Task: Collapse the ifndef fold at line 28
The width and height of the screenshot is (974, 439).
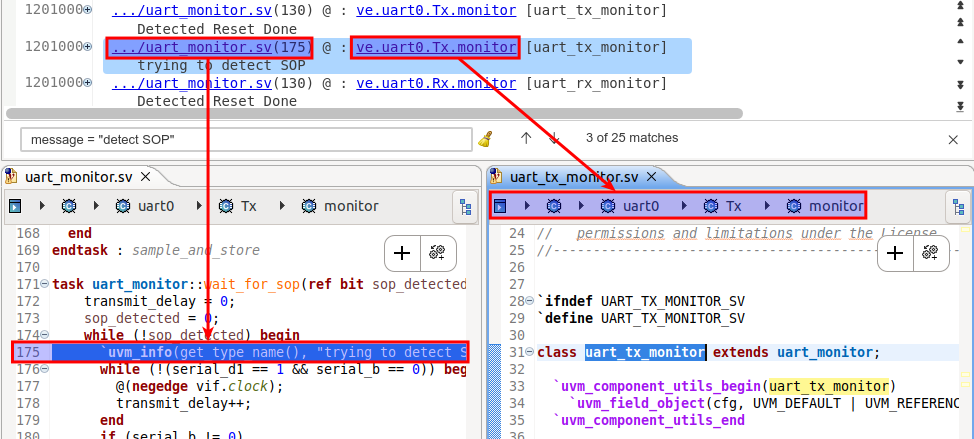Action: coord(529,301)
